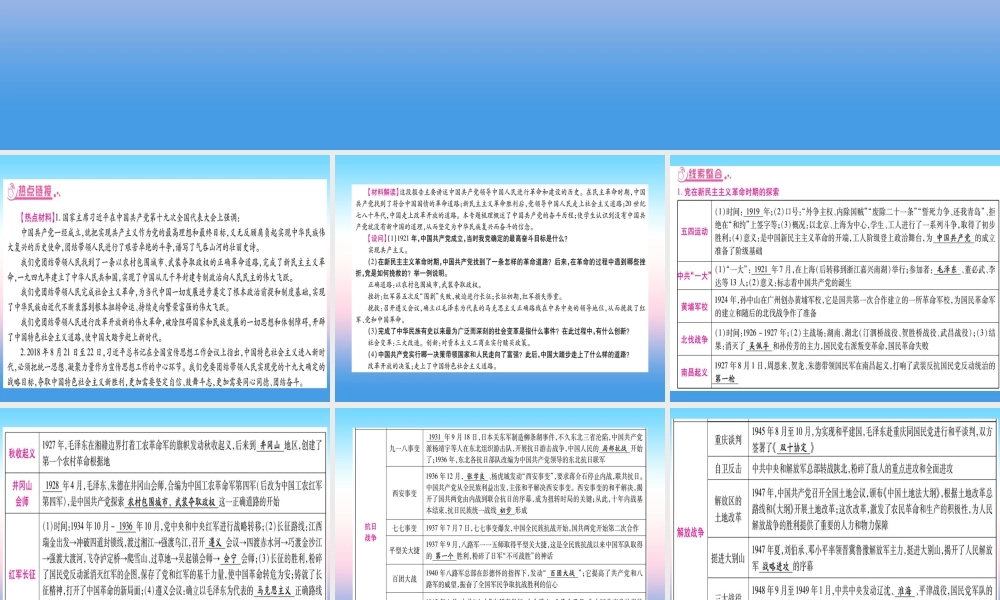The image size is (1000, 600).
Task: Select the heading 党在新民主主义革命时期的探索
Action: tap(728, 191)
